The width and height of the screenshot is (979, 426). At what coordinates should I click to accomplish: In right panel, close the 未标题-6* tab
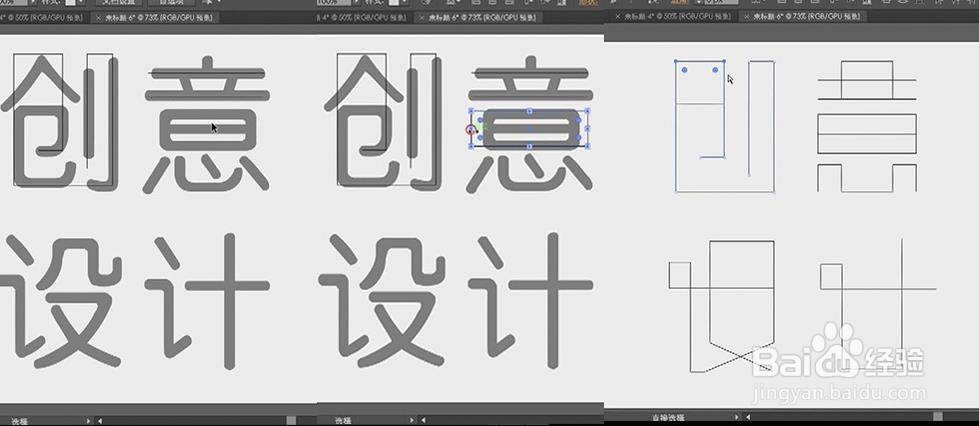pyautogui.click(x=745, y=16)
